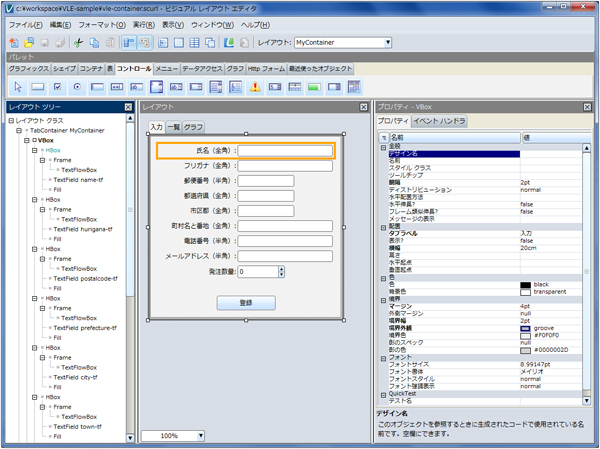Switch to the イベント ハンドラ tab
This screenshot has height=449, width=600.
point(439,121)
